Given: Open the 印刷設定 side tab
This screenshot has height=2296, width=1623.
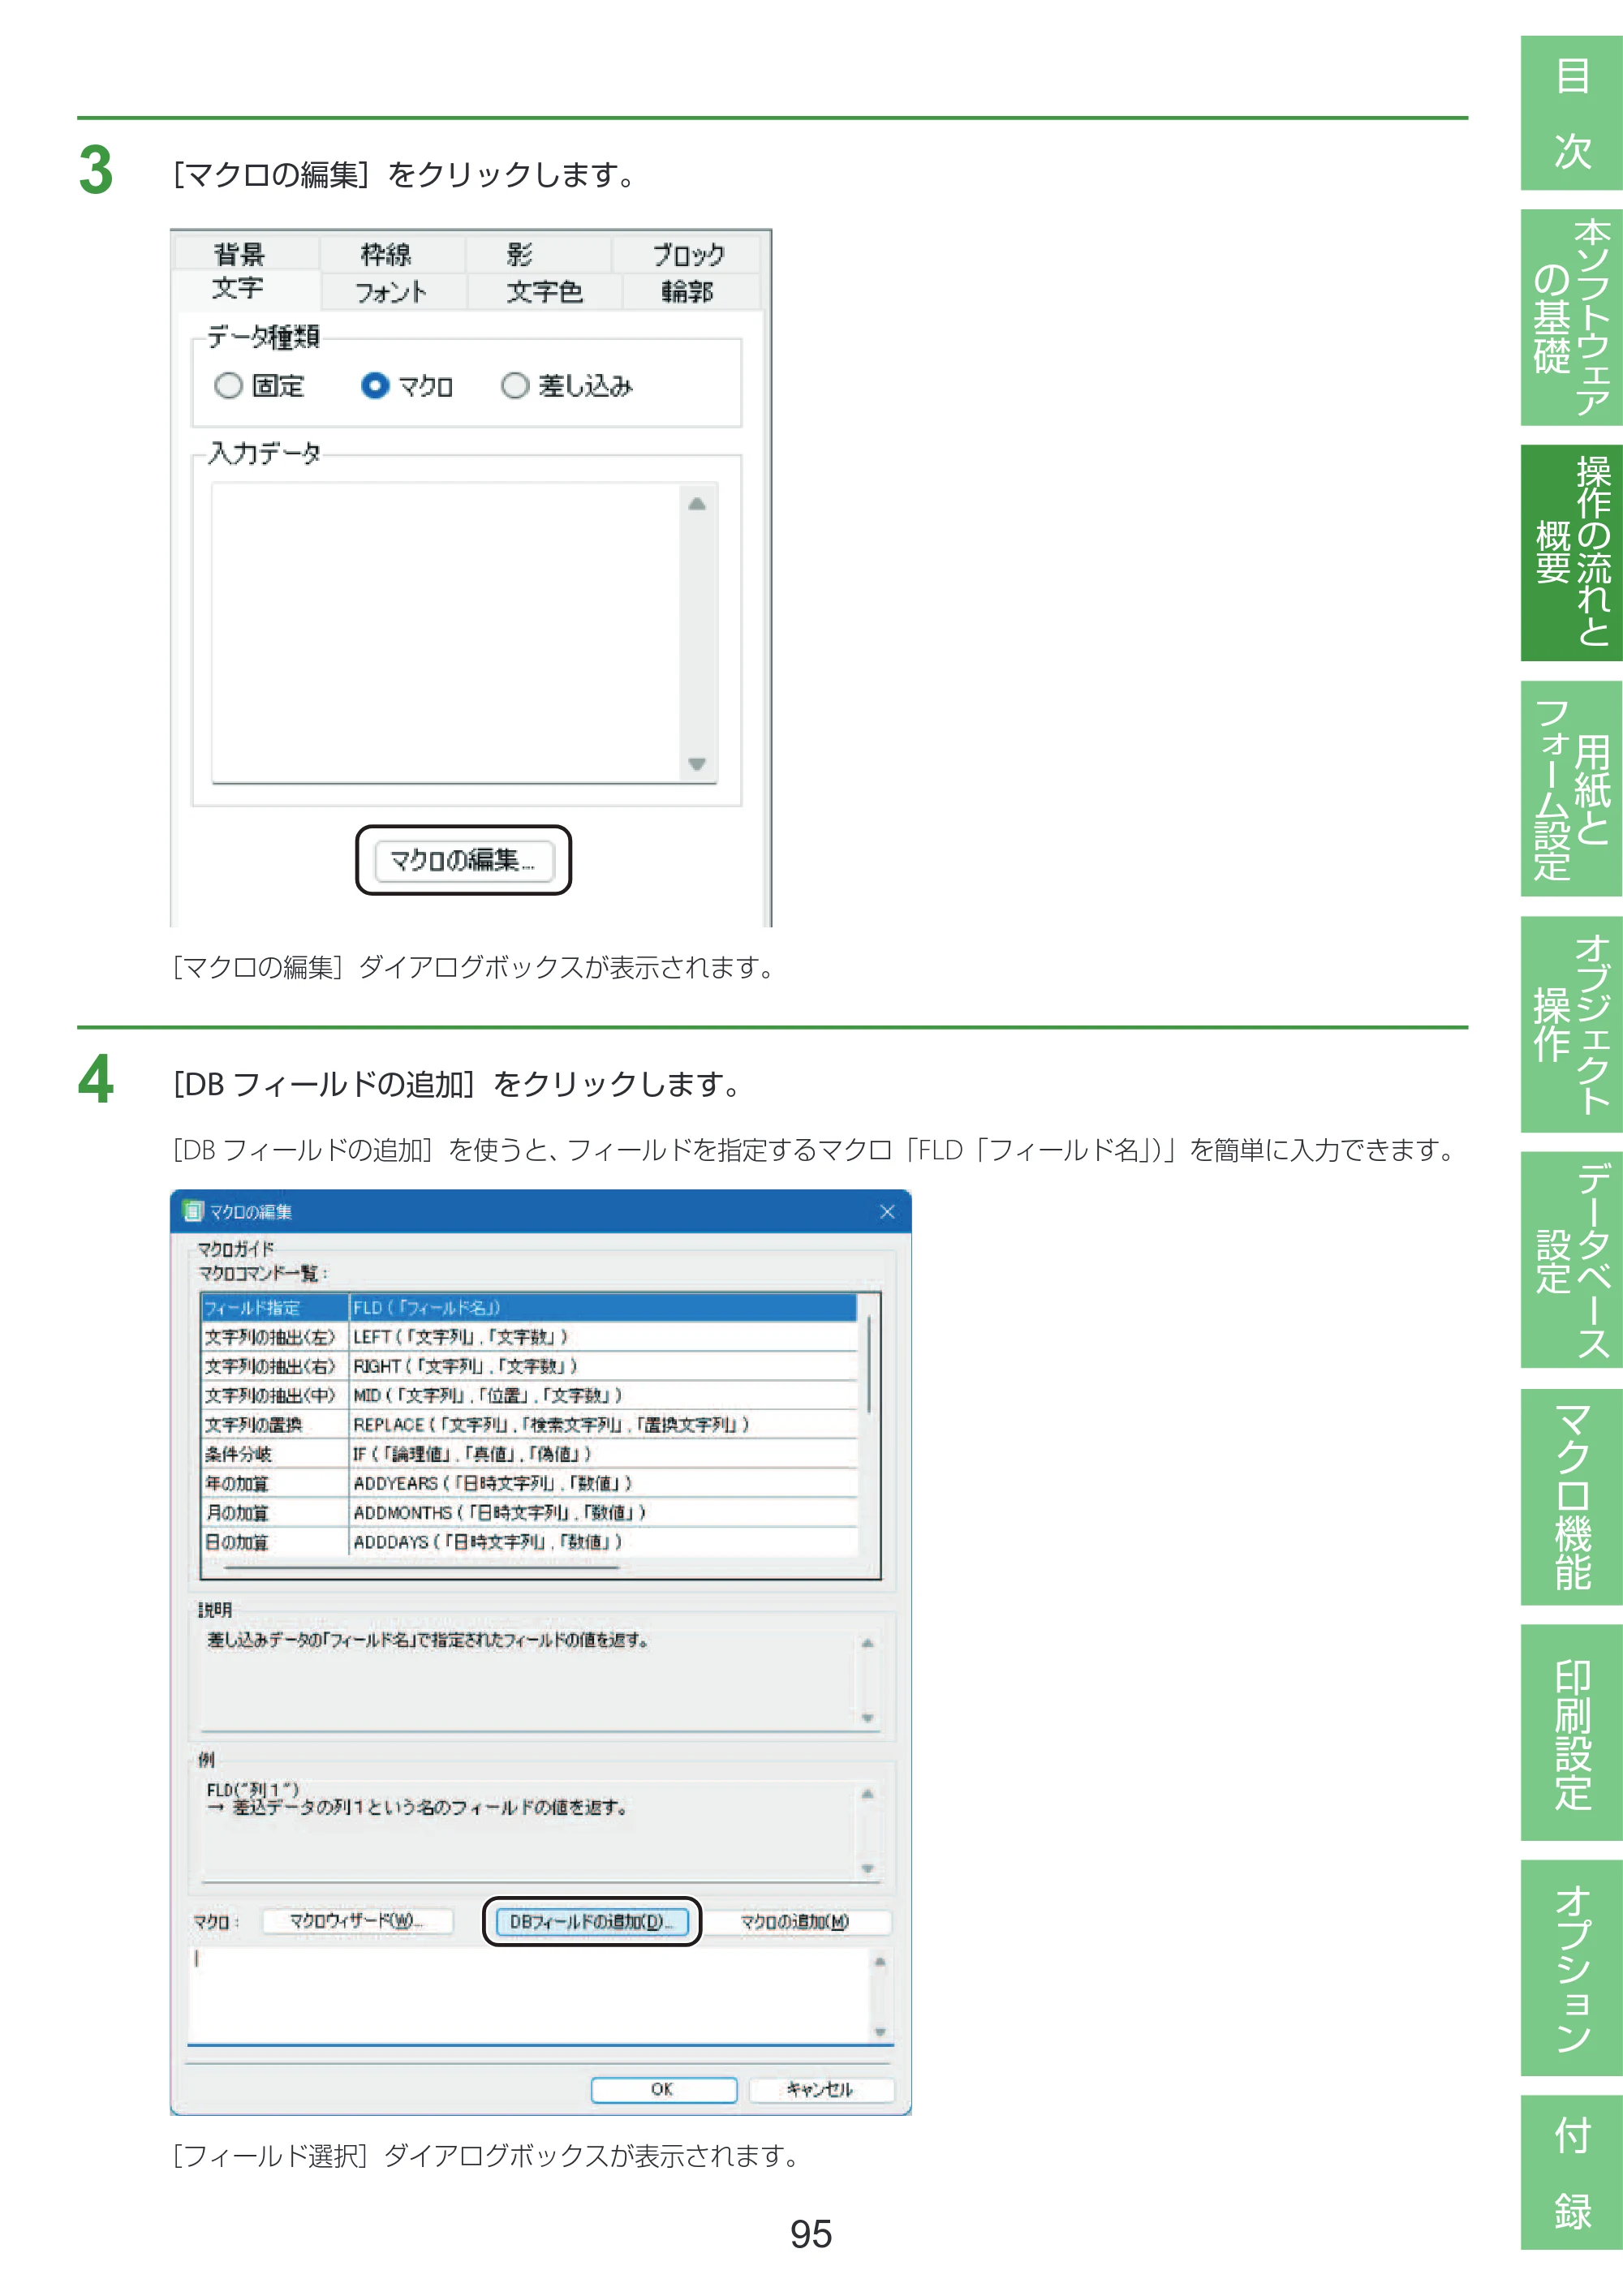Looking at the screenshot, I should coord(1571,1732).
